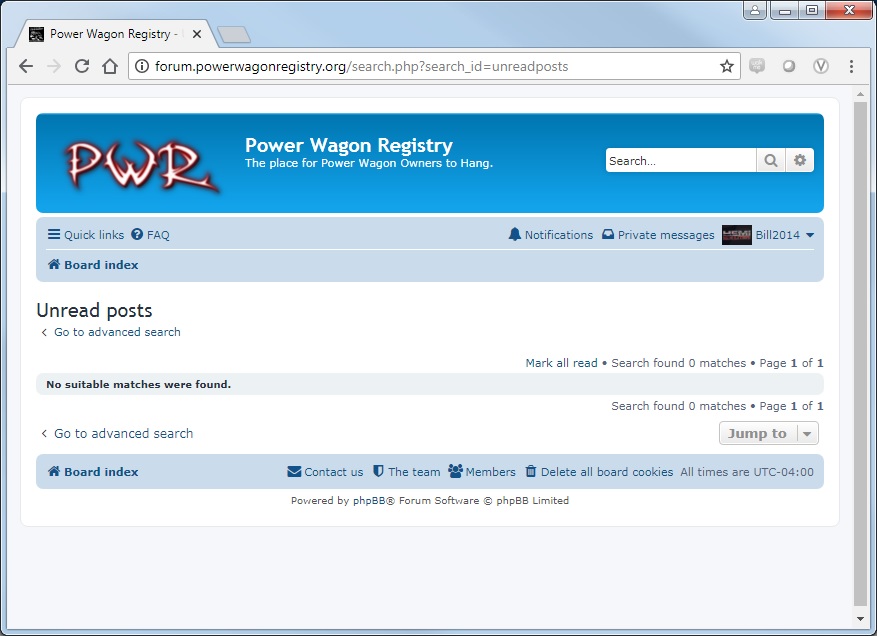This screenshot has height=636, width=877.
Task: Open Notifications link text
Action: (559, 235)
